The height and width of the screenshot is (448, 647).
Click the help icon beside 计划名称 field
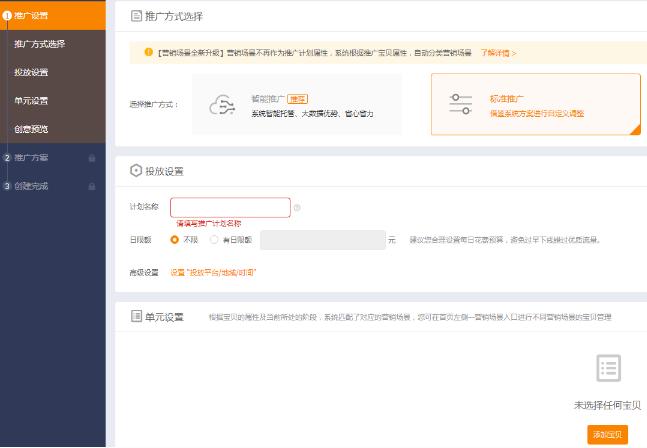coord(297,208)
